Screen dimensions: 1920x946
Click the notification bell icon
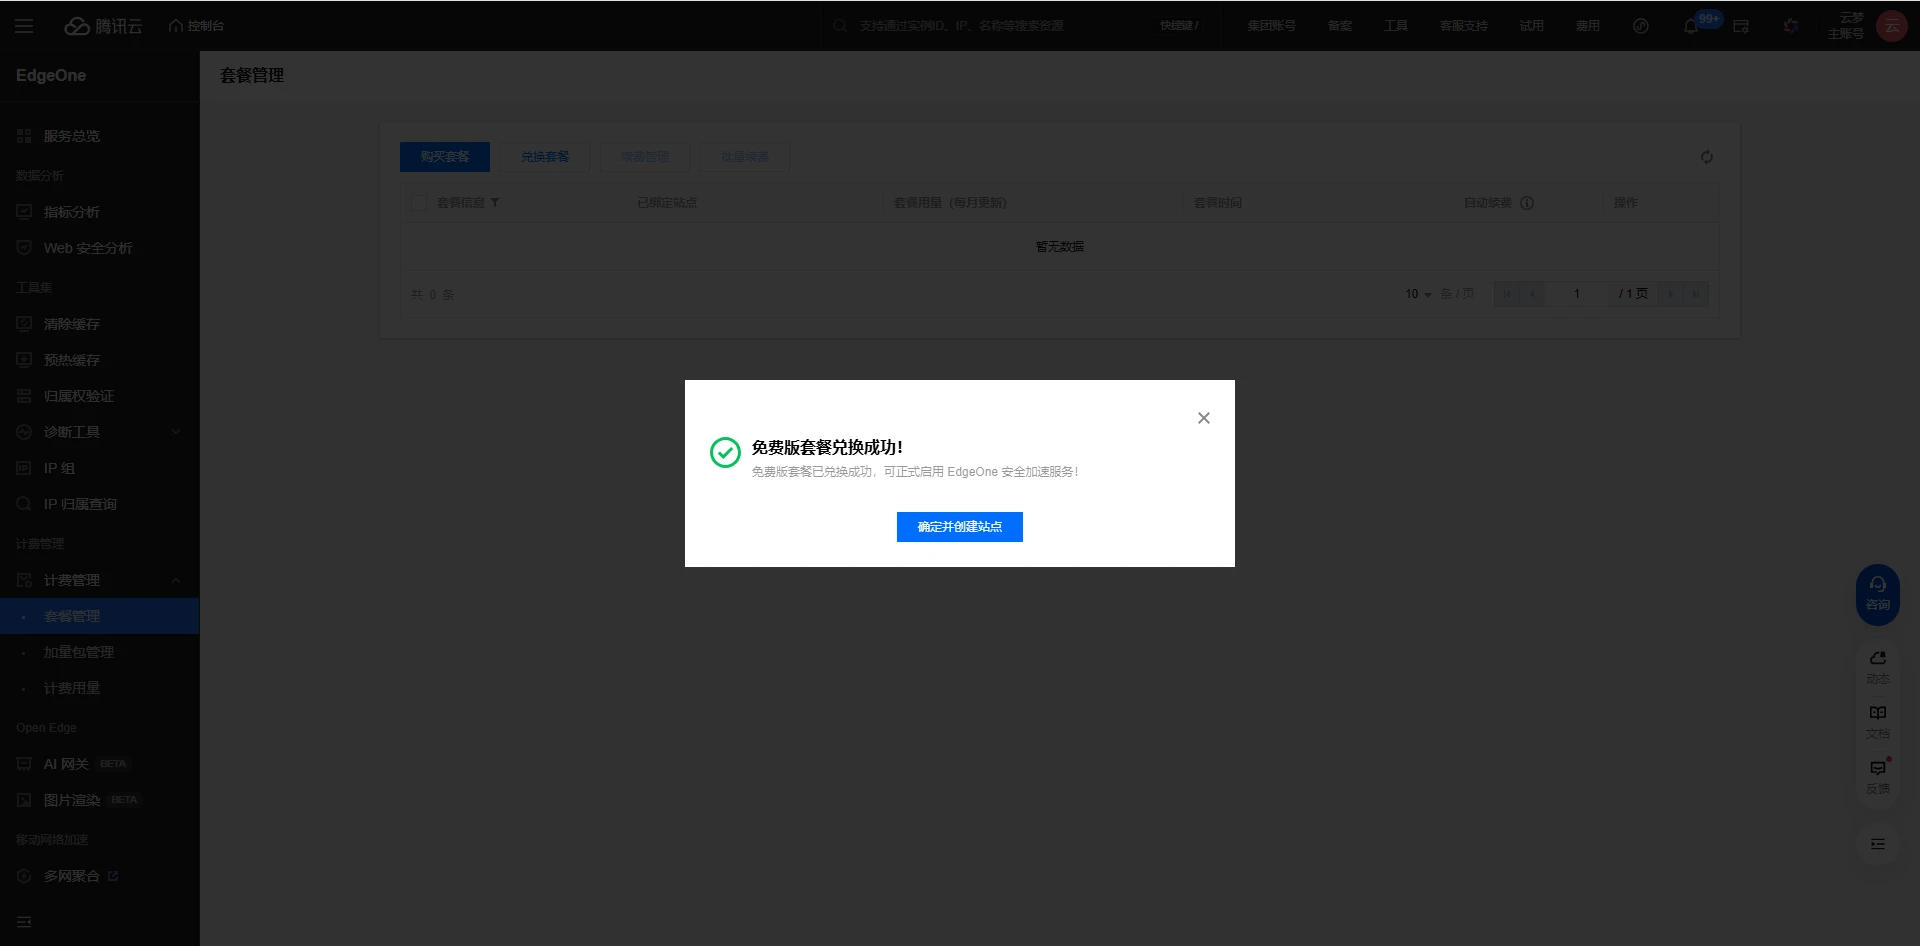coord(1690,26)
